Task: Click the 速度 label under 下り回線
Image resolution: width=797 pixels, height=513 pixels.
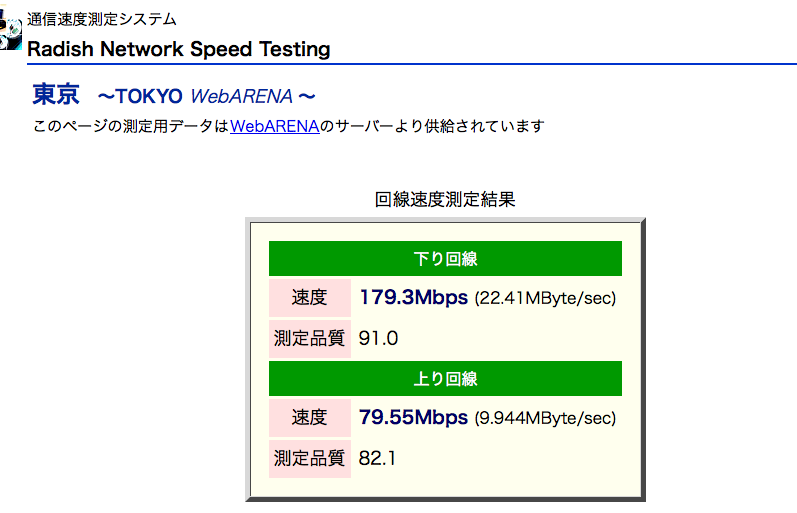Action: (x=309, y=298)
